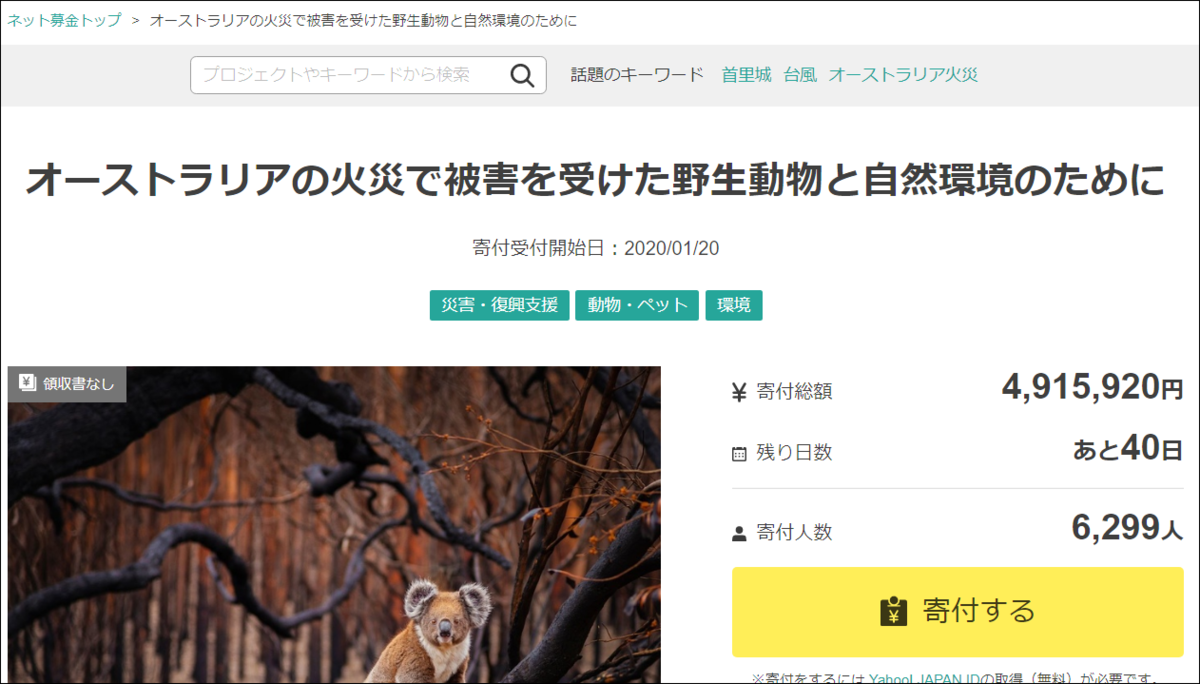
Task: Click the calendar icon beside 残り日数
Action: pyautogui.click(x=739, y=453)
